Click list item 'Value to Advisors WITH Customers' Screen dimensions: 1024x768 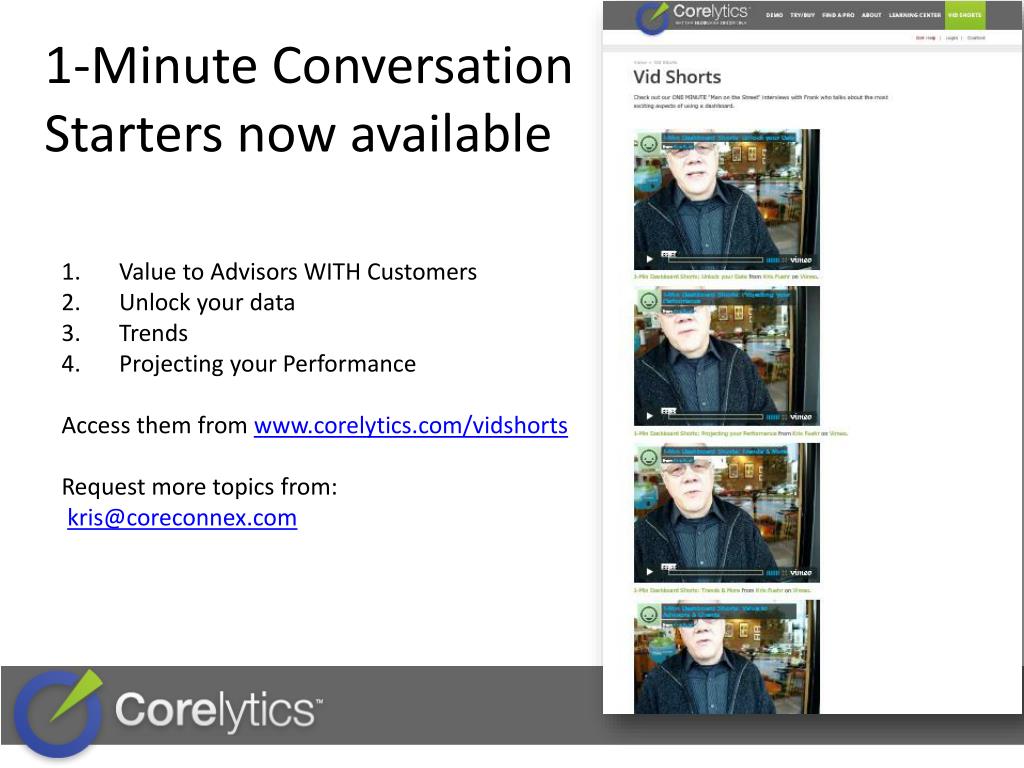[298, 272]
